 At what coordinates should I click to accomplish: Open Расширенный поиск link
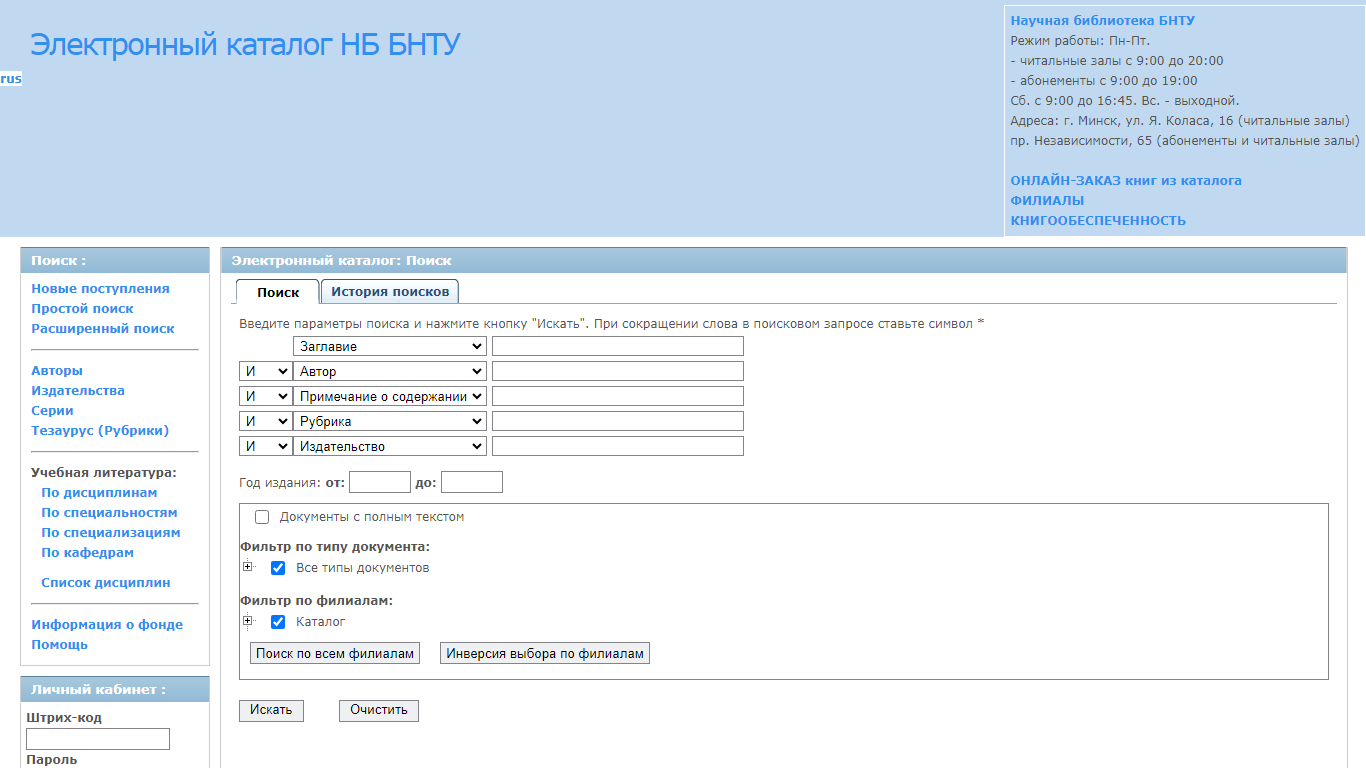tap(103, 329)
